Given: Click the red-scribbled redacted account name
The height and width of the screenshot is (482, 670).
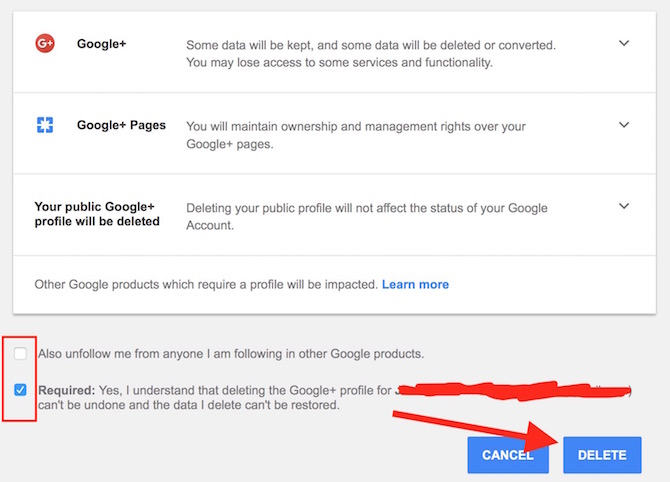Looking at the screenshot, I should pos(520,390).
